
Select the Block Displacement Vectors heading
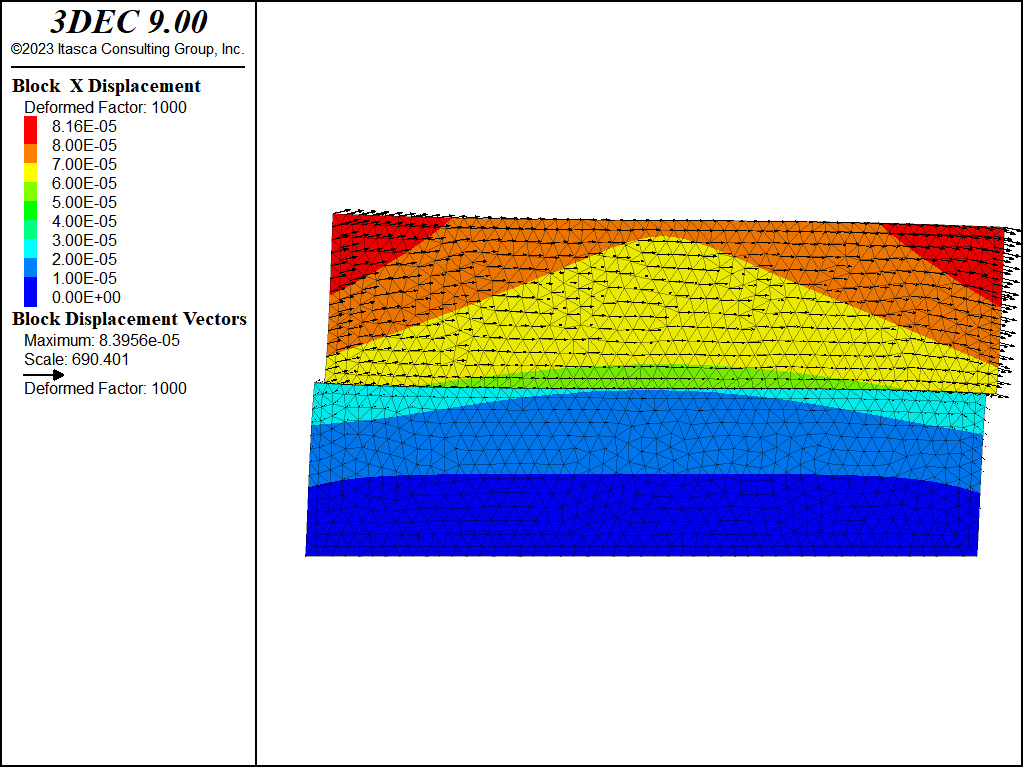click(129, 319)
